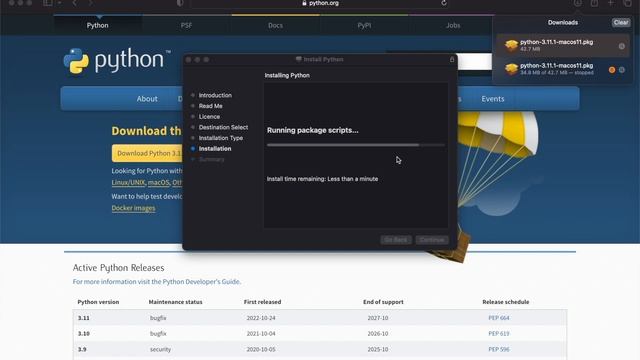Click the Active Python Releases heading
This screenshot has height=360, width=640.
pos(118,268)
